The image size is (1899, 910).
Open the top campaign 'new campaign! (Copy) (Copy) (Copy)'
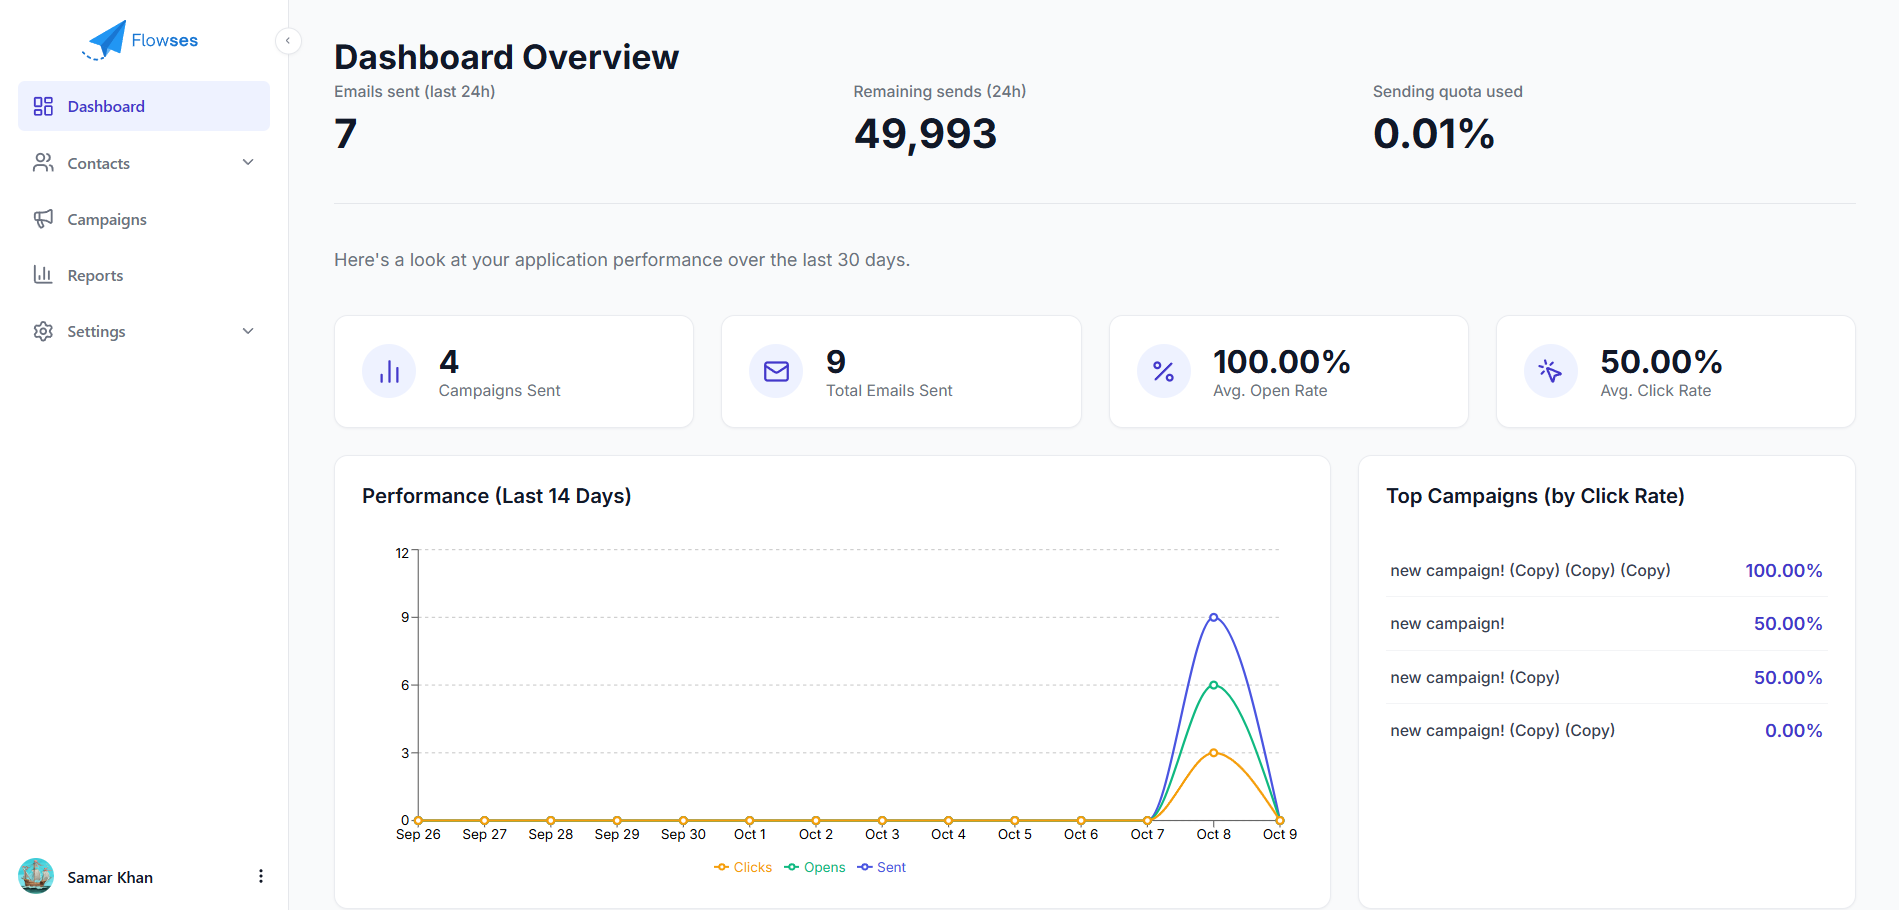click(x=1529, y=570)
